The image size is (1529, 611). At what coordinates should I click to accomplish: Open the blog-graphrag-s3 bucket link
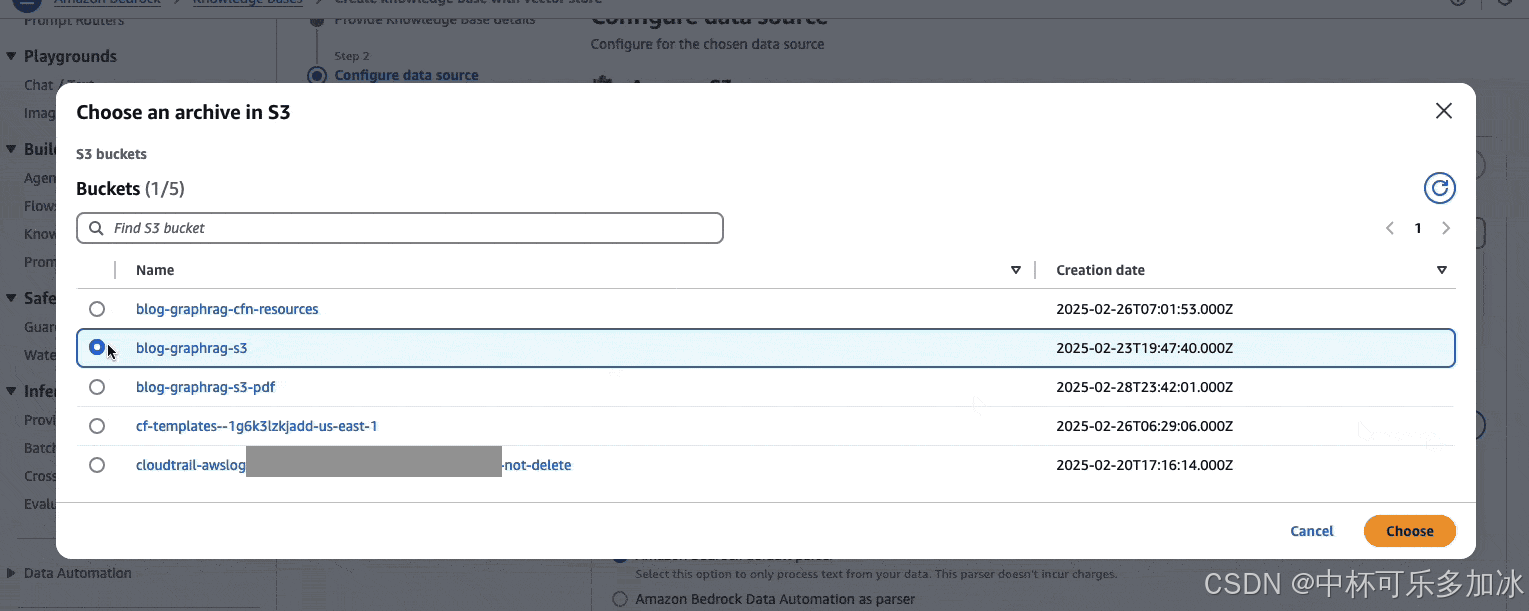[191, 348]
